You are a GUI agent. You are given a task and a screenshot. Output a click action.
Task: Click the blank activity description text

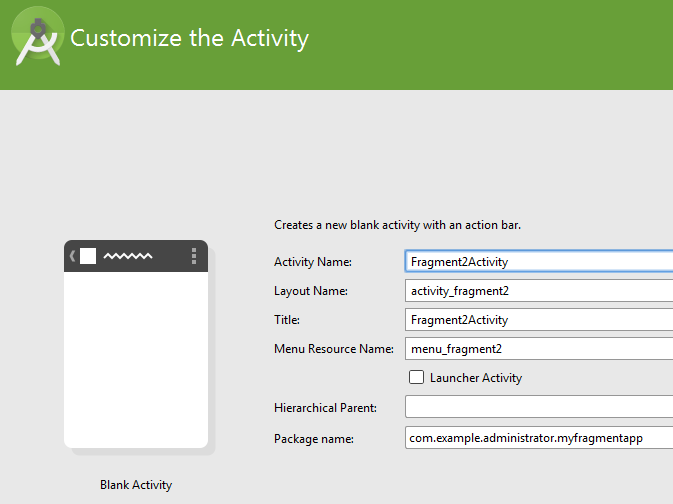397,225
